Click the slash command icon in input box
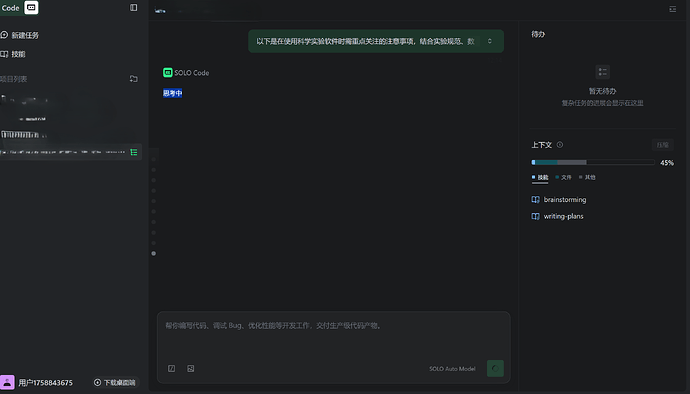690x394 pixels. click(x=172, y=368)
